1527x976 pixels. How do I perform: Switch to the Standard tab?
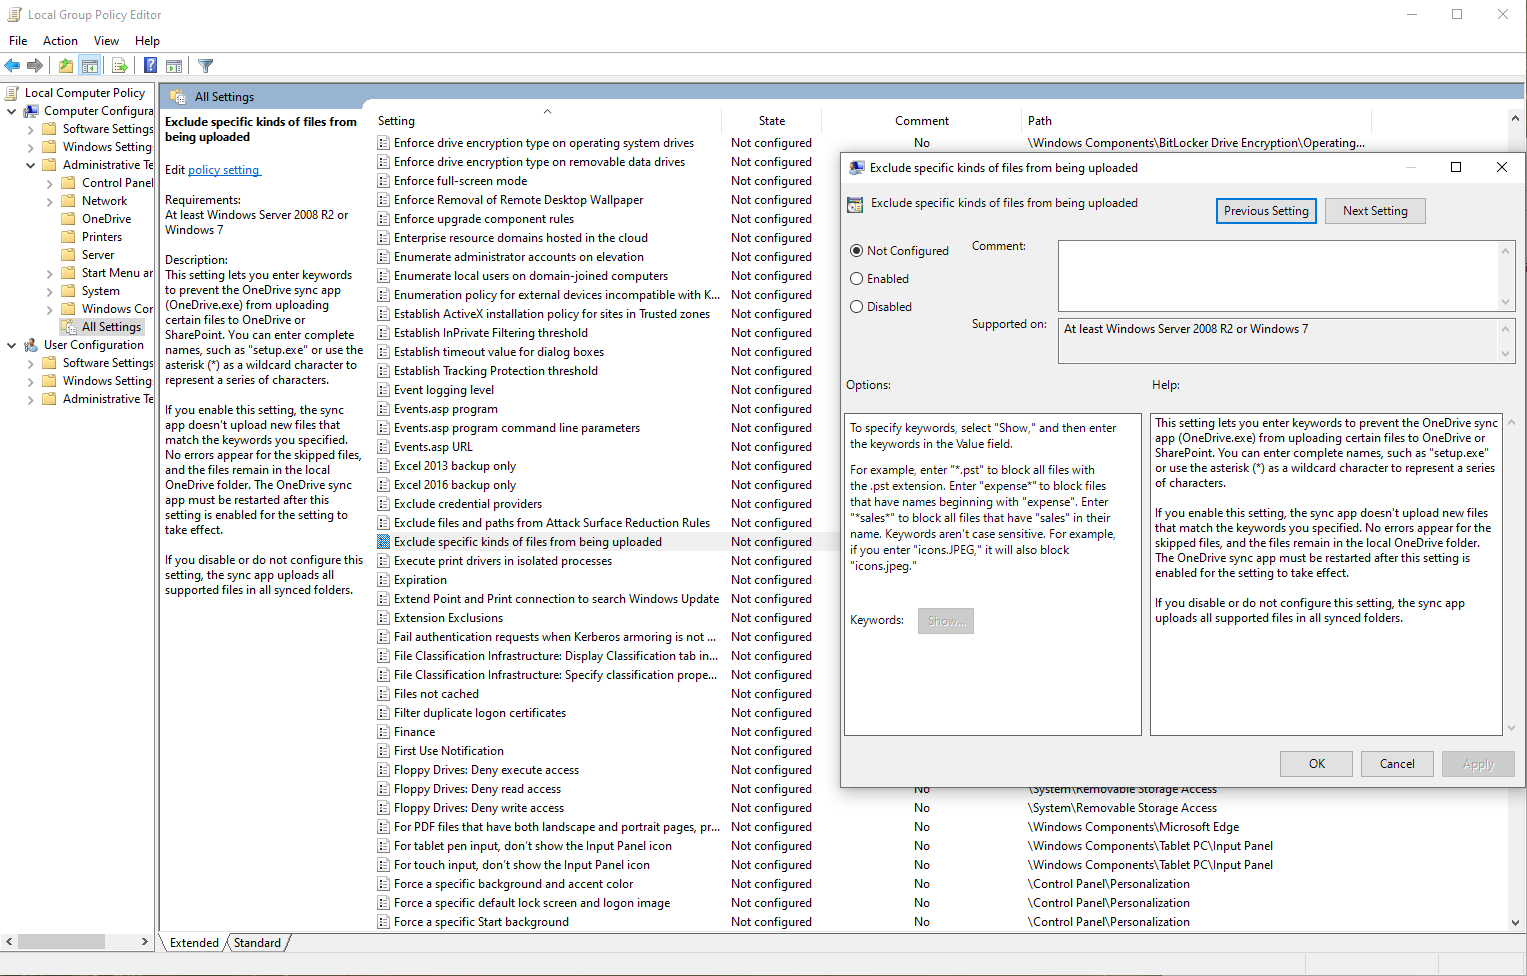257,943
